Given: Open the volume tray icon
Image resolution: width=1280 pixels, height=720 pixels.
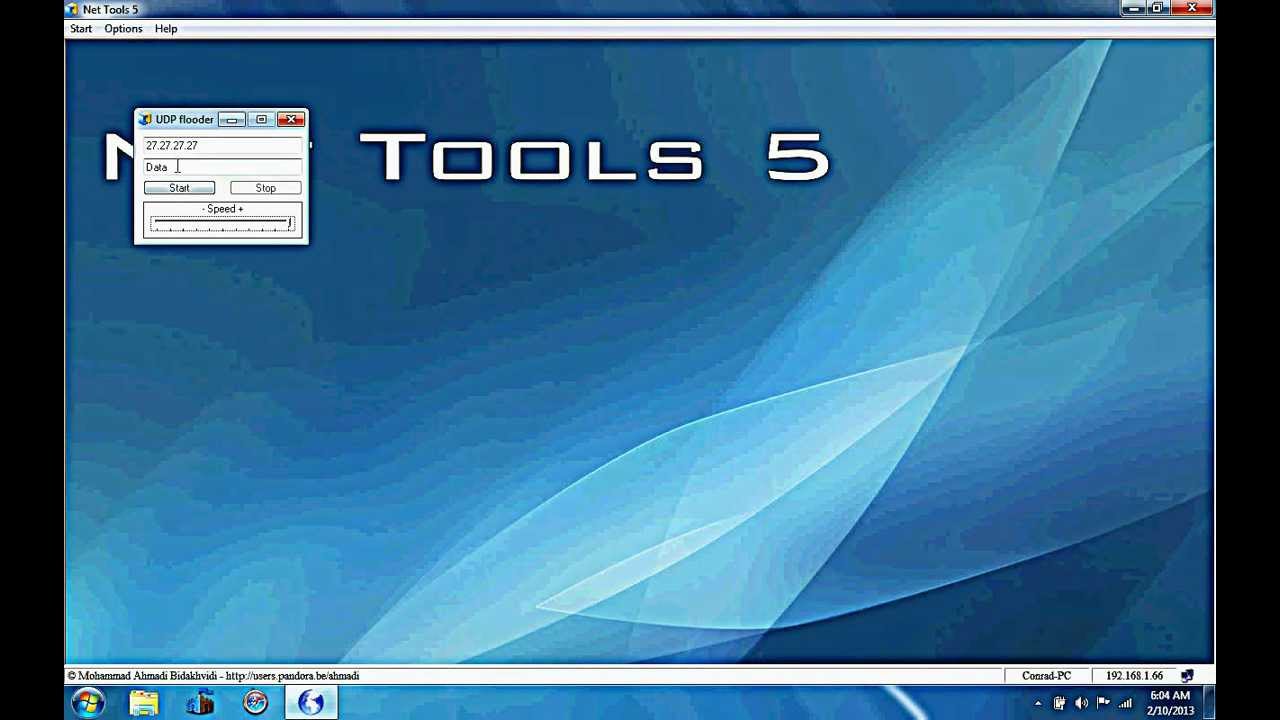Looking at the screenshot, I should tap(1081, 704).
